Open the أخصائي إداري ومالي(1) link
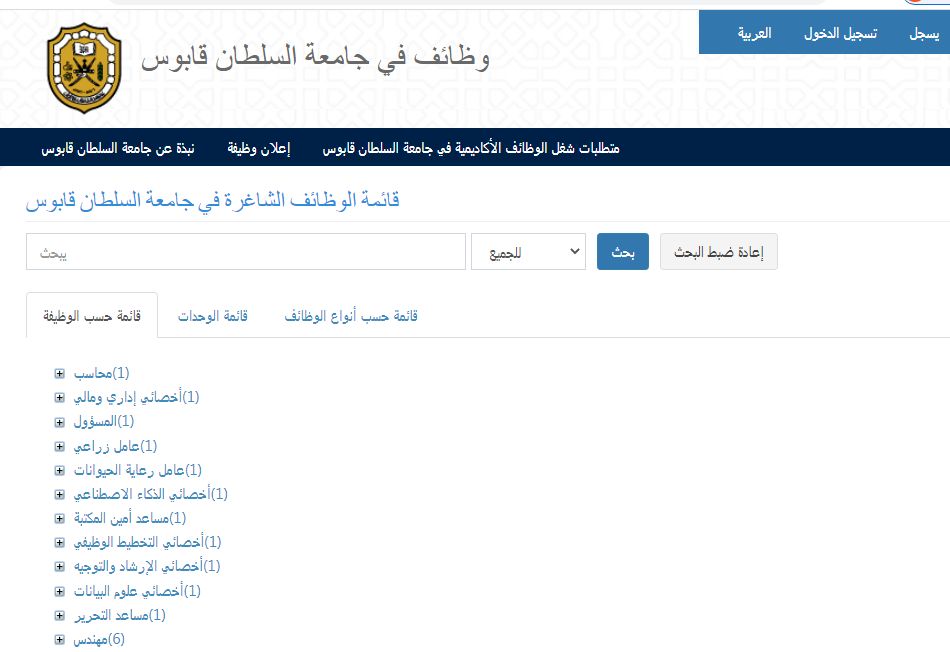 (136, 398)
